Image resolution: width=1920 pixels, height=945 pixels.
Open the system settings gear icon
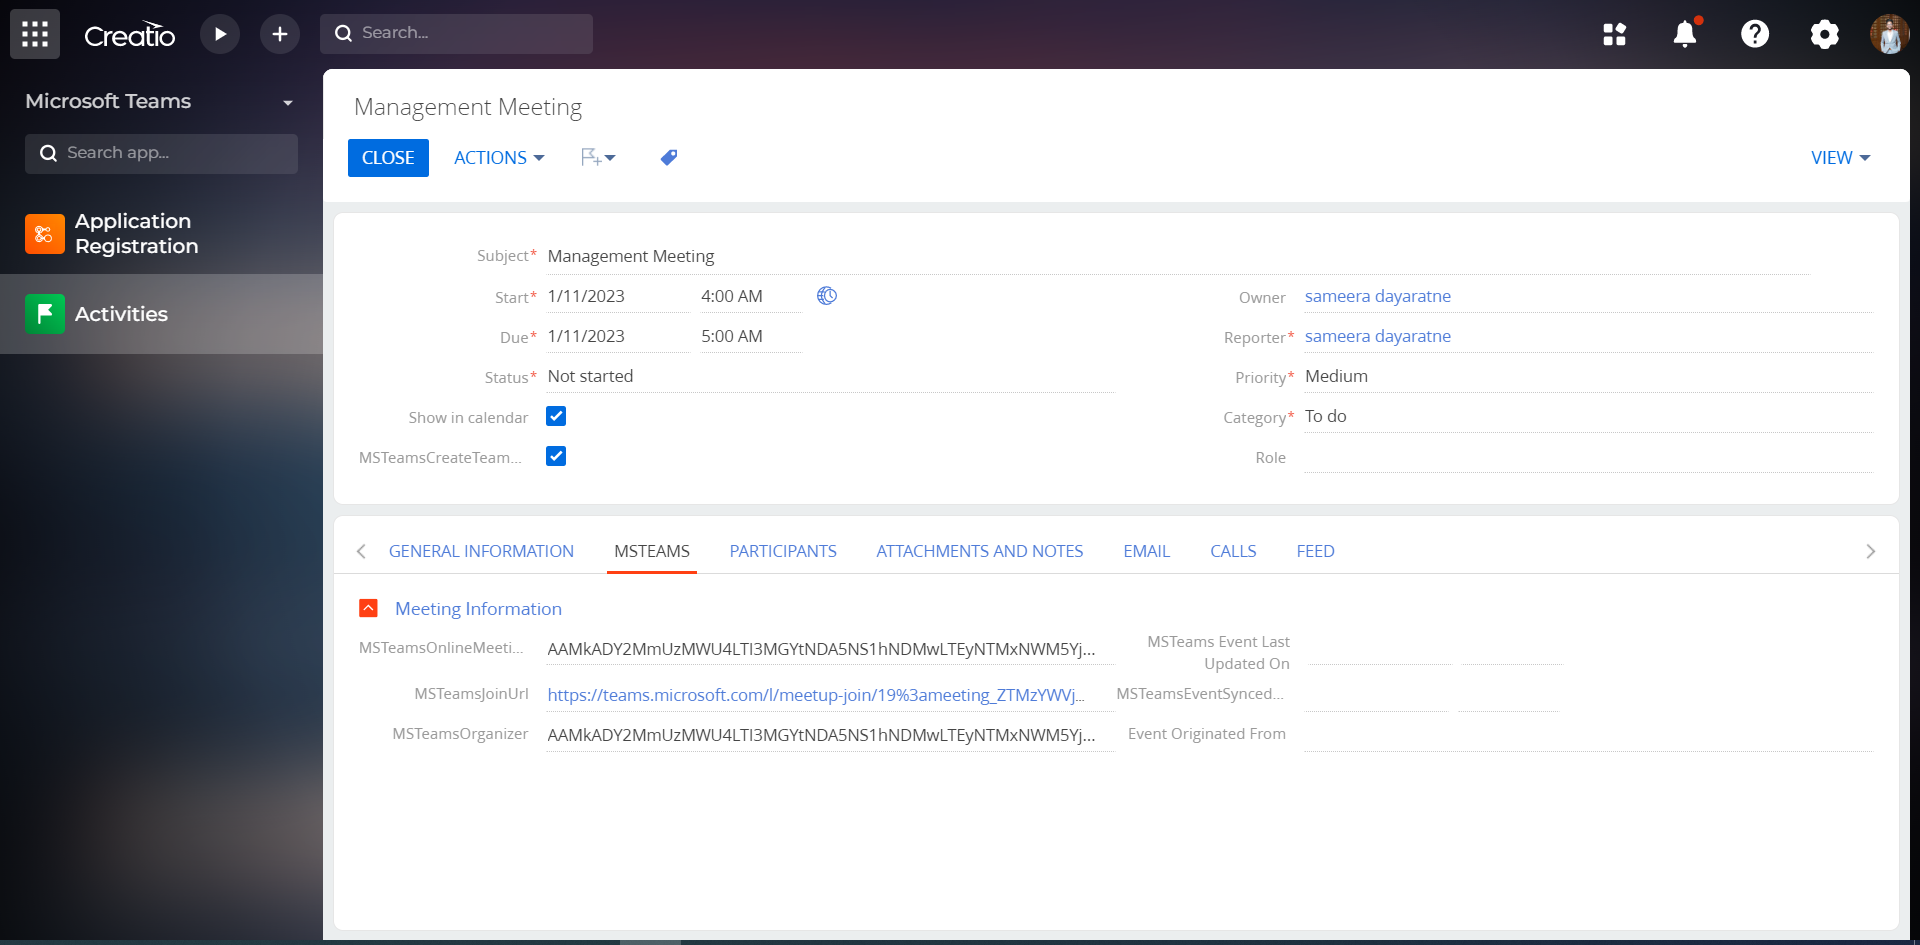1824,33
